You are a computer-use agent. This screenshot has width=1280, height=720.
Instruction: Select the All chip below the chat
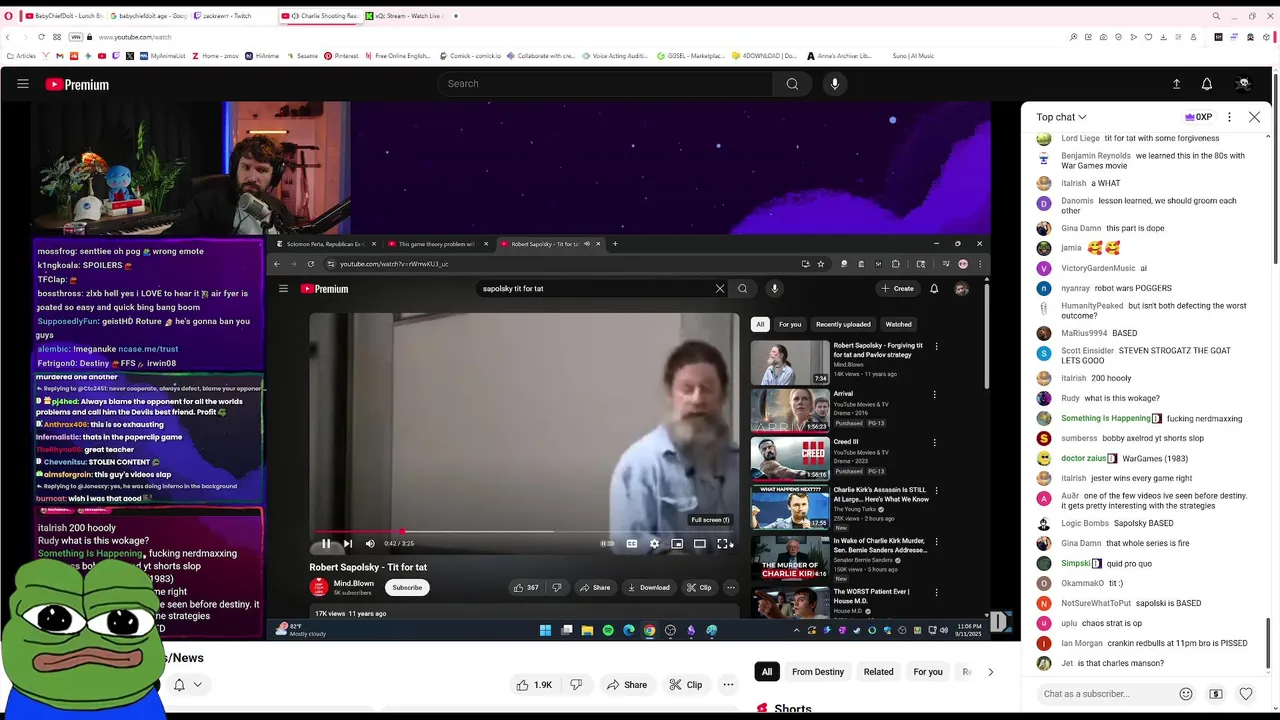[x=767, y=672]
